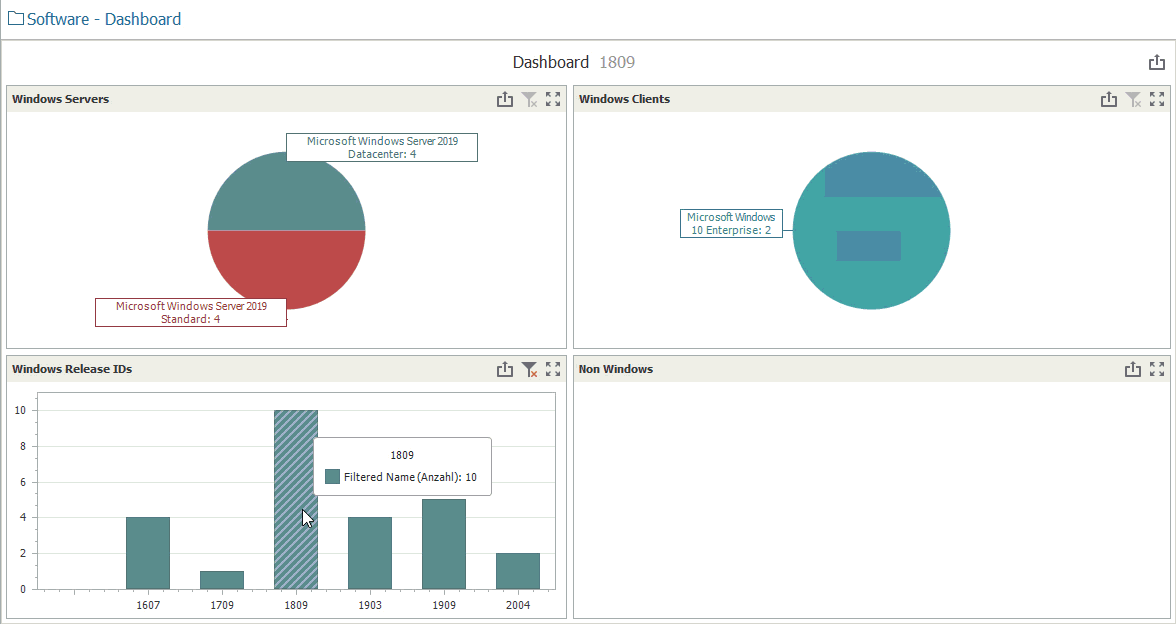This screenshot has height=624, width=1176.
Task: Maximize the Non Windows panel
Action: pos(1156,369)
